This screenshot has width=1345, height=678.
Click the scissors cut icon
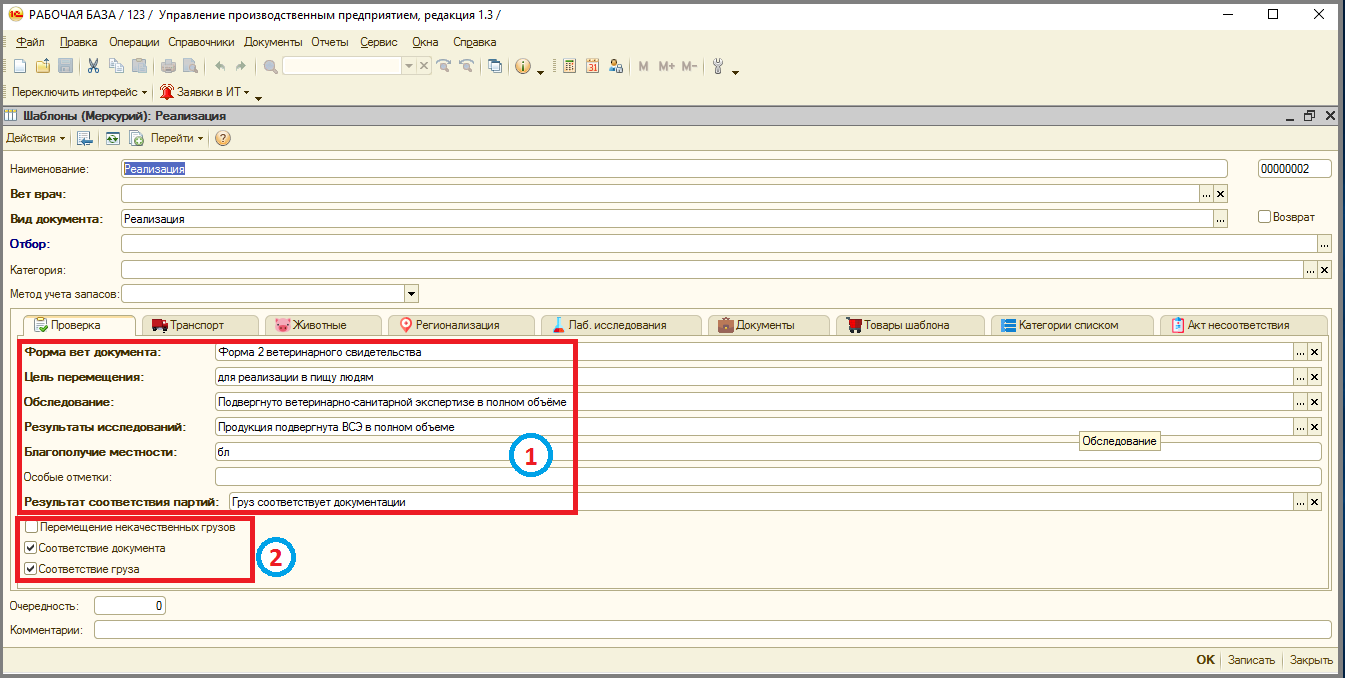93,66
